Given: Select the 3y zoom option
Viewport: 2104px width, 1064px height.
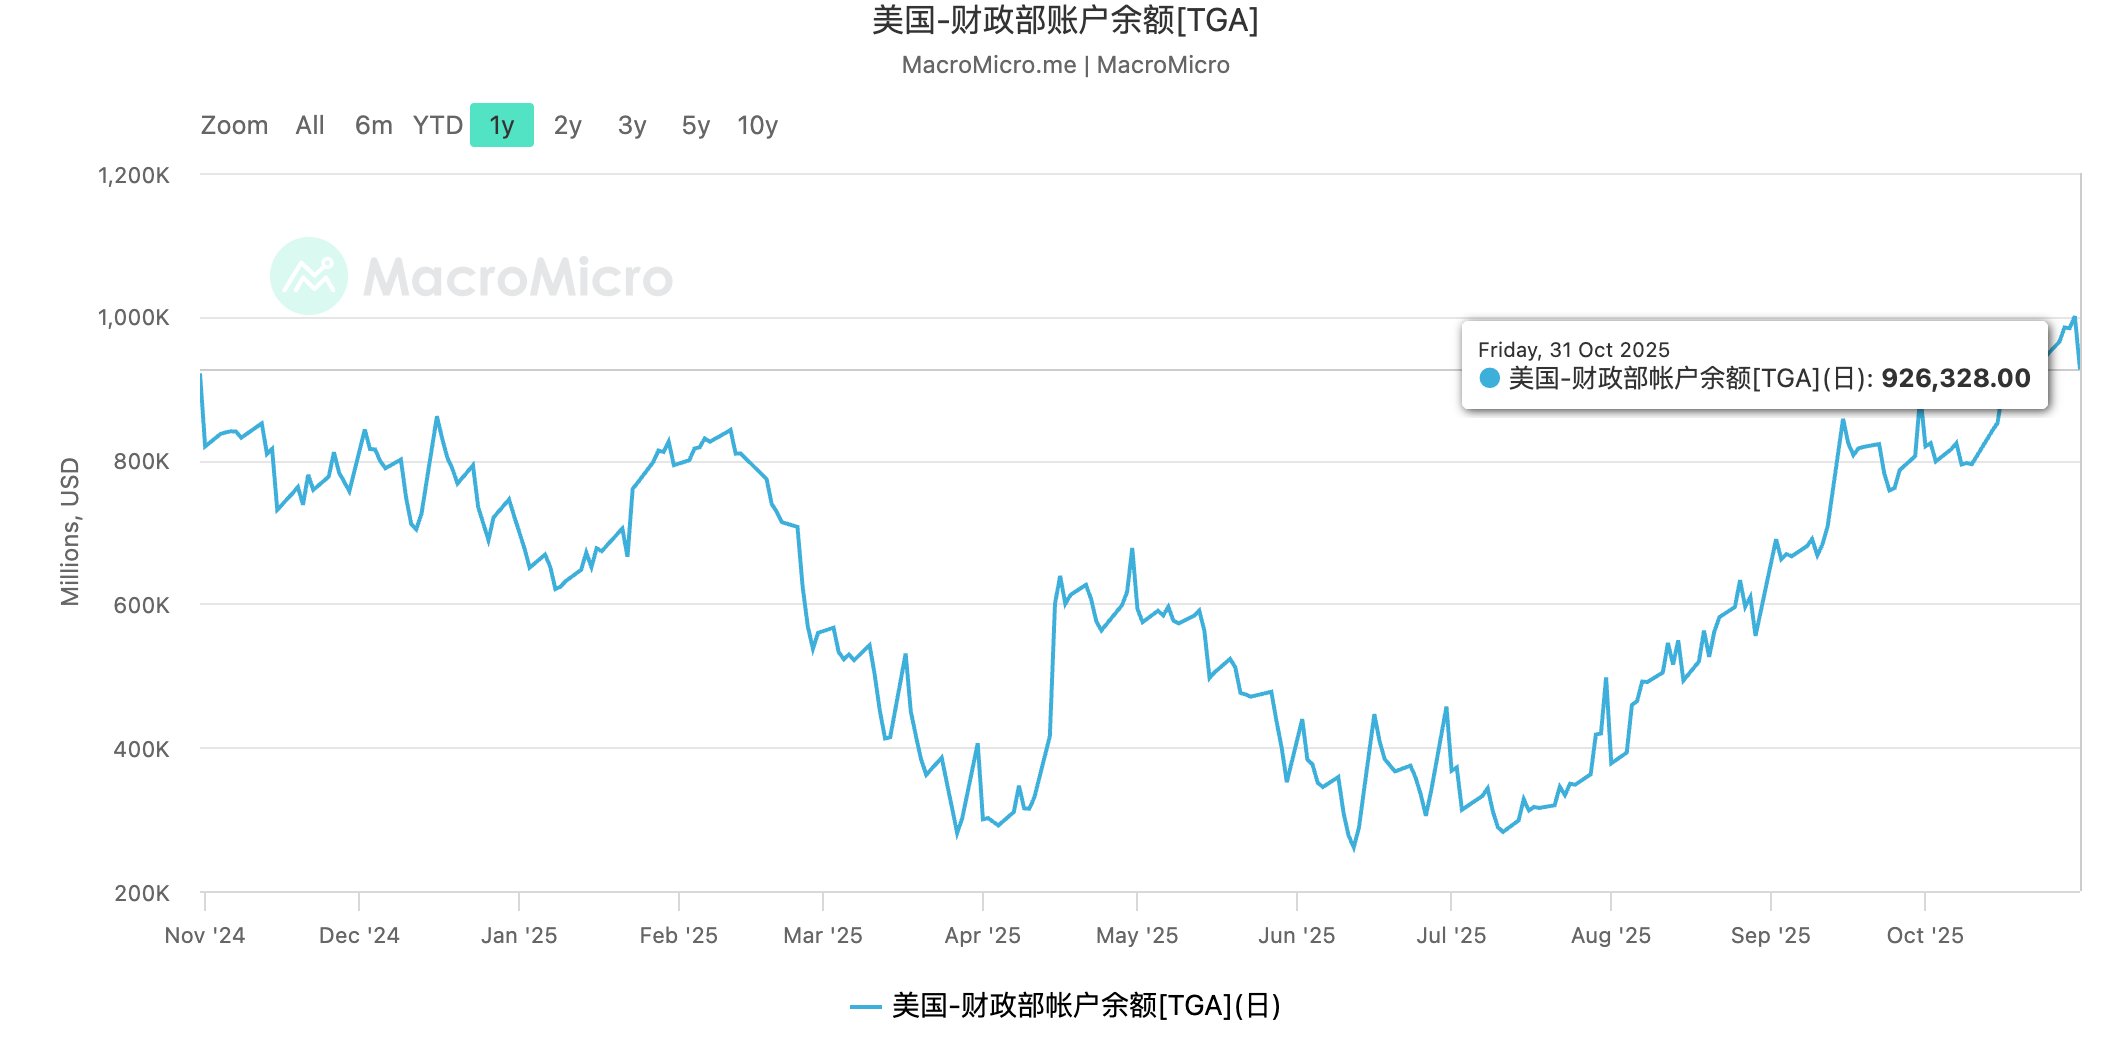Looking at the screenshot, I should click(x=632, y=125).
